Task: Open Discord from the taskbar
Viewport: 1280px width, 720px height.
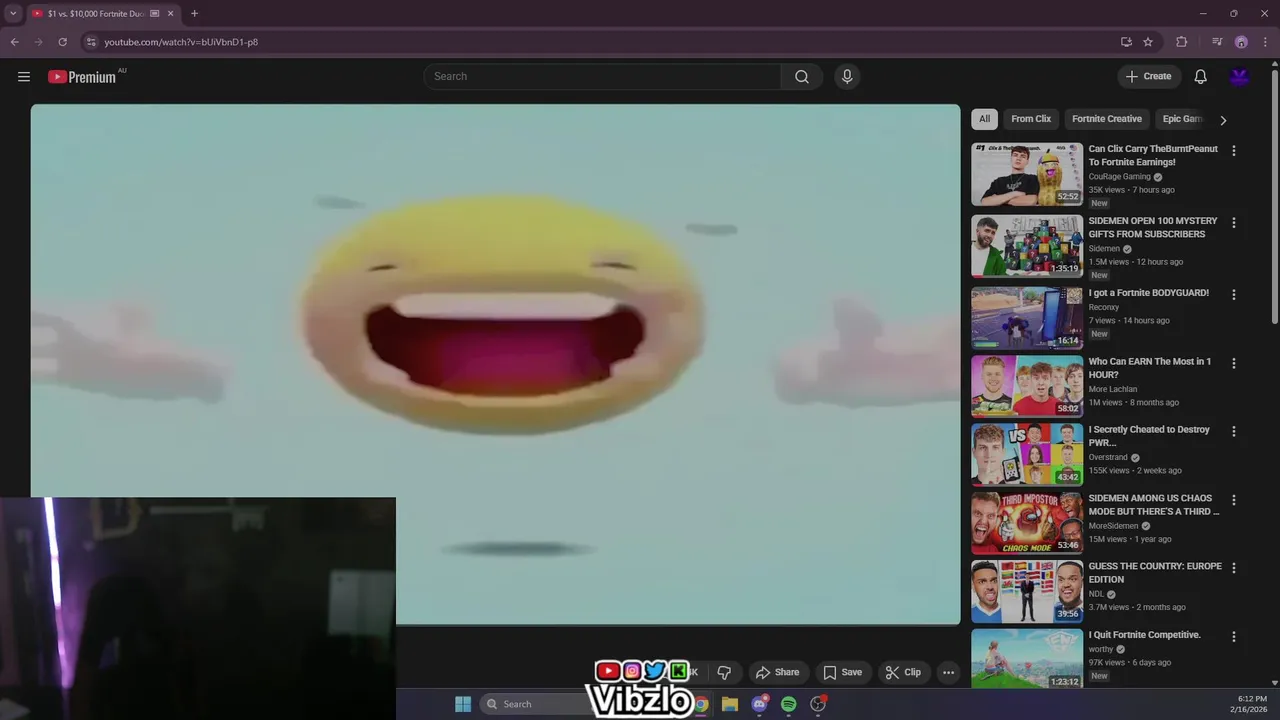Action: [x=760, y=704]
